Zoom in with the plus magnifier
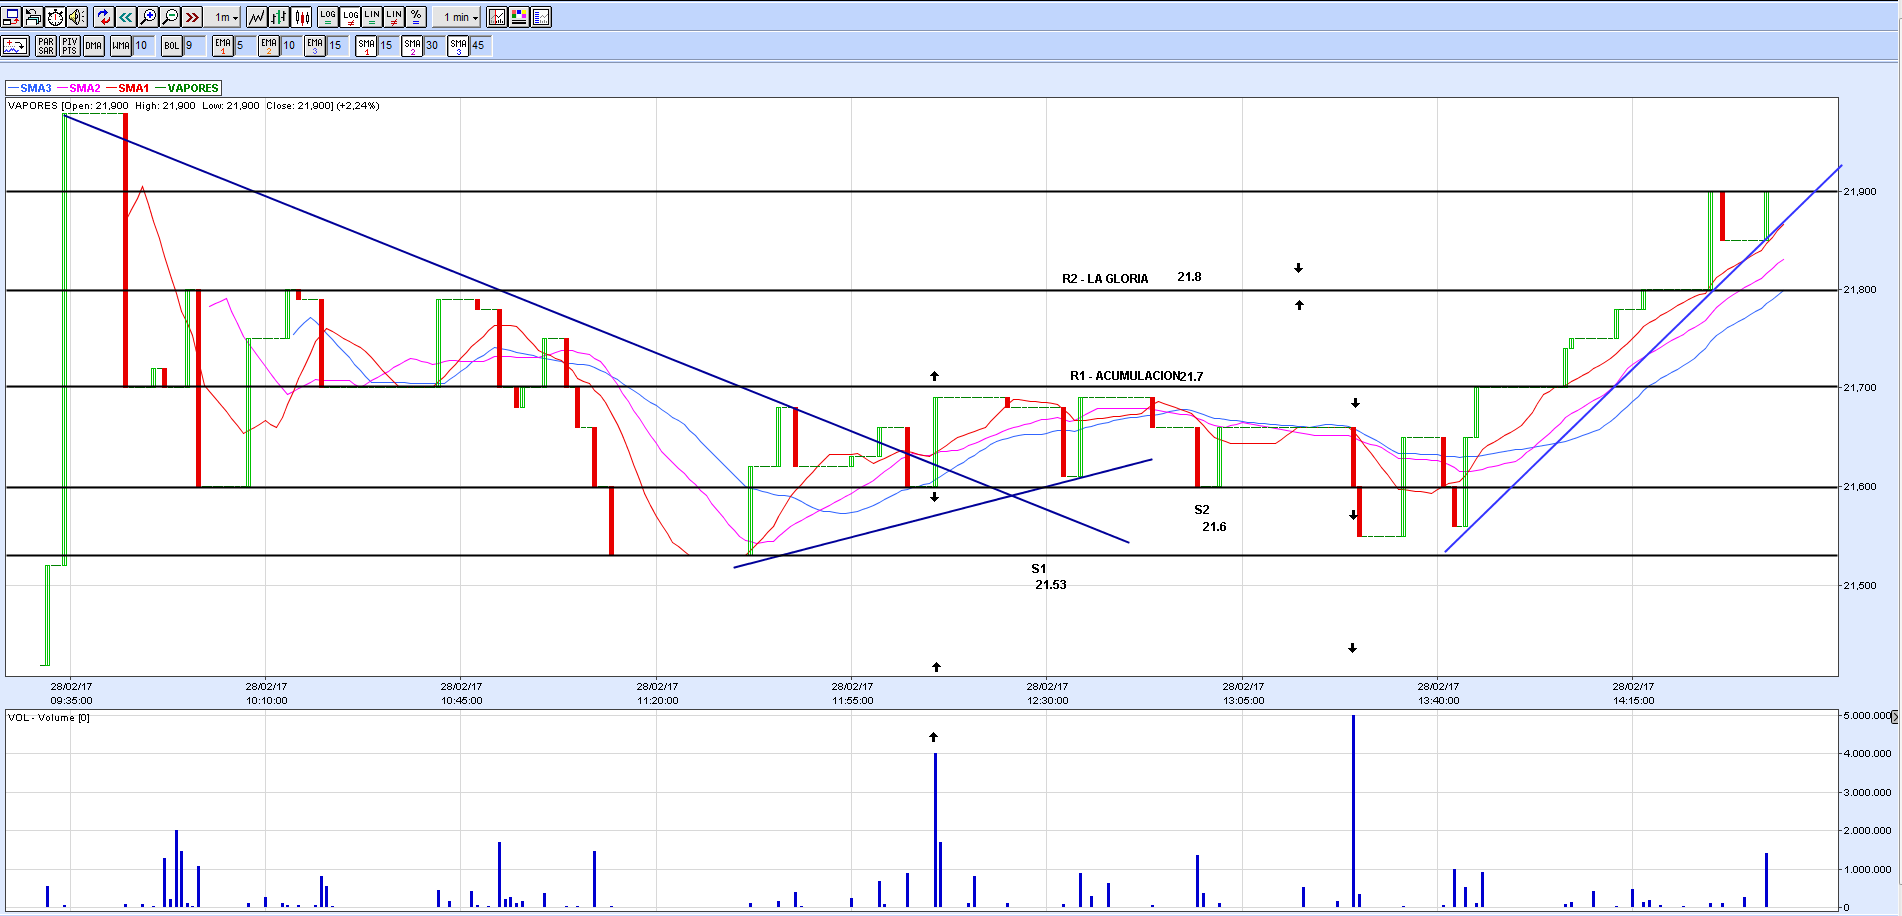This screenshot has height=916, width=1902. 148,17
